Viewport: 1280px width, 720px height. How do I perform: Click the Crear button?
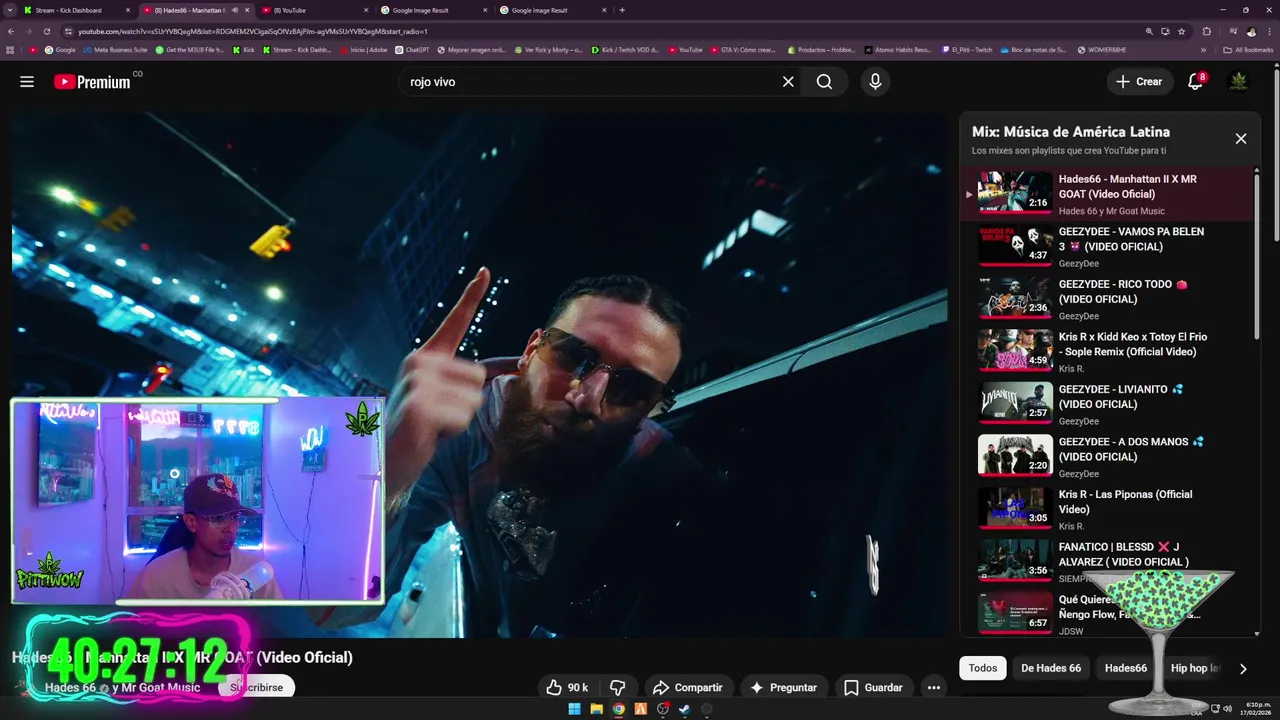point(1140,82)
